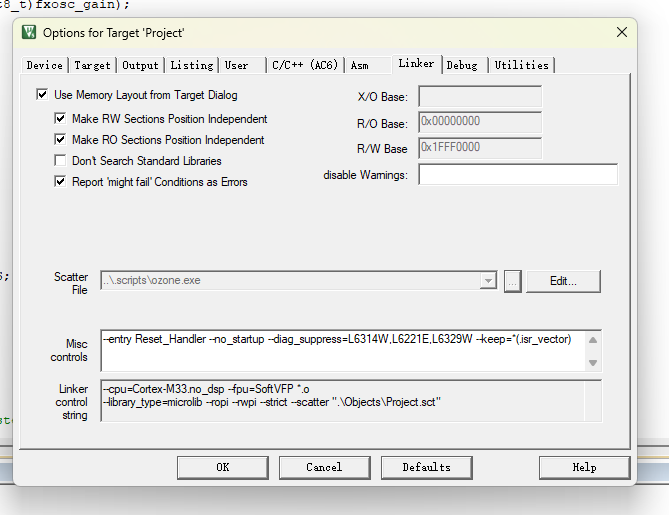Click the Misc controls scroll down arrow
Viewport: 669px width, 515px height.
tap(593, 363)
